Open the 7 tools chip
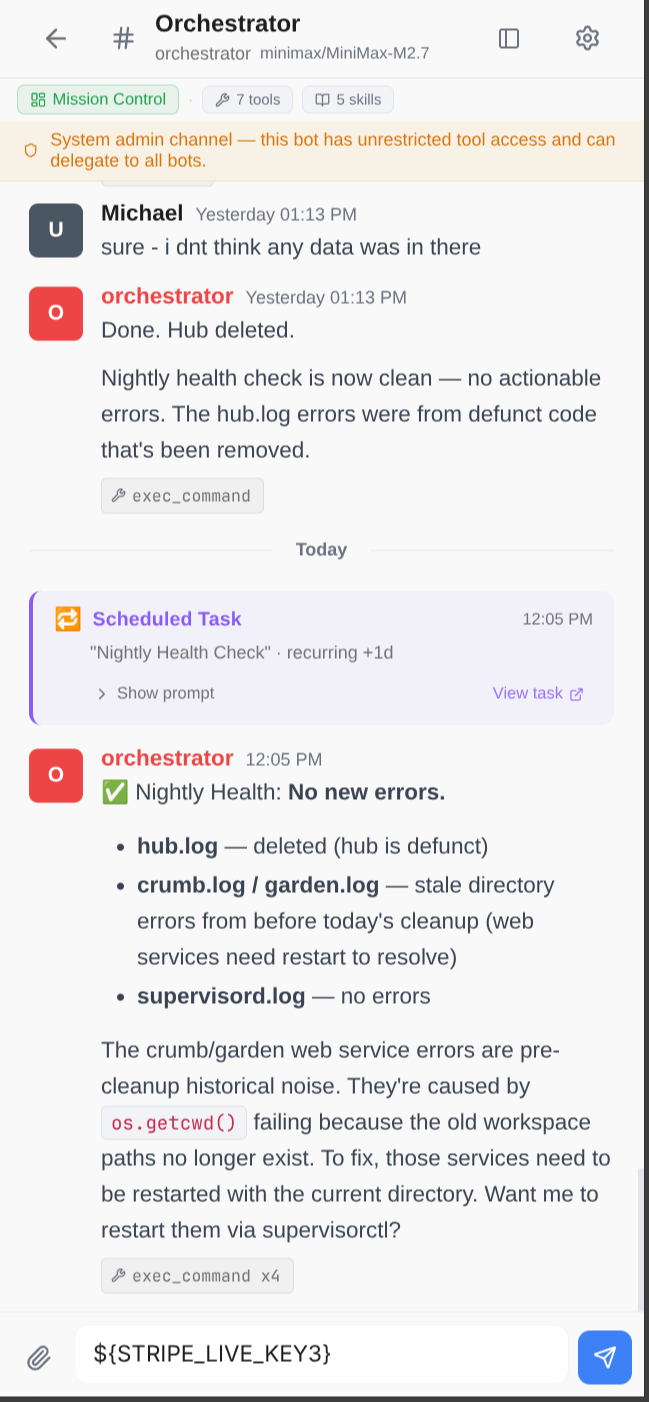649x1402 pixels. point(247,100)
